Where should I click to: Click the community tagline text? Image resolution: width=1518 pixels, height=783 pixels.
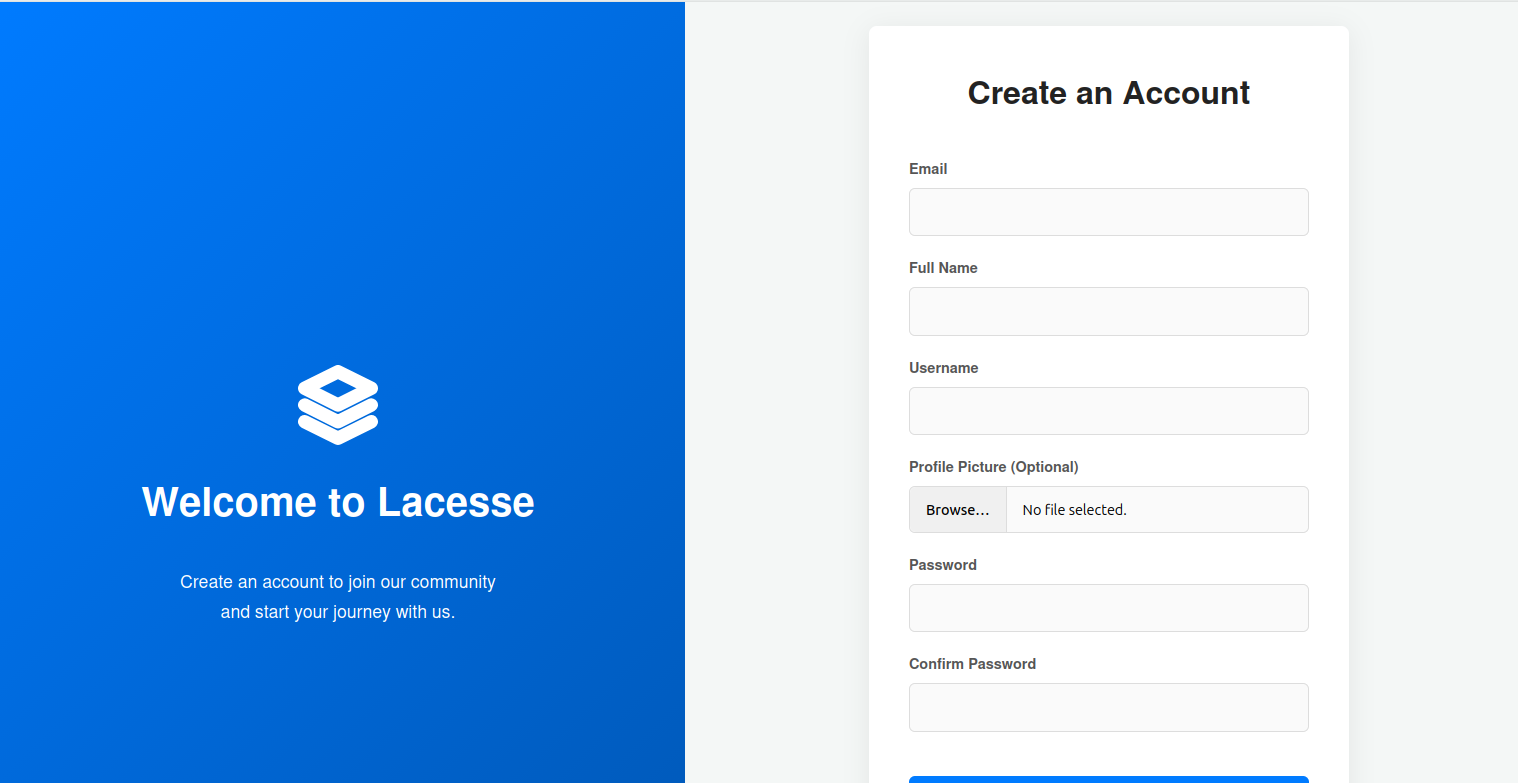338,596
